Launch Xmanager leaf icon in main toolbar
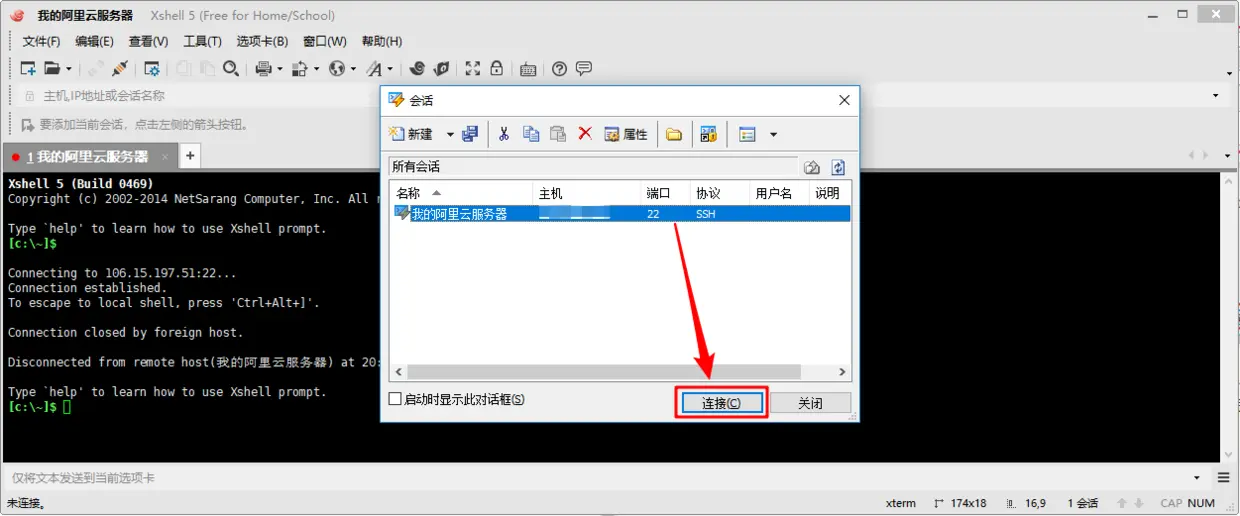This screenshot has width=1240, height=516. [x=441, y=69]
